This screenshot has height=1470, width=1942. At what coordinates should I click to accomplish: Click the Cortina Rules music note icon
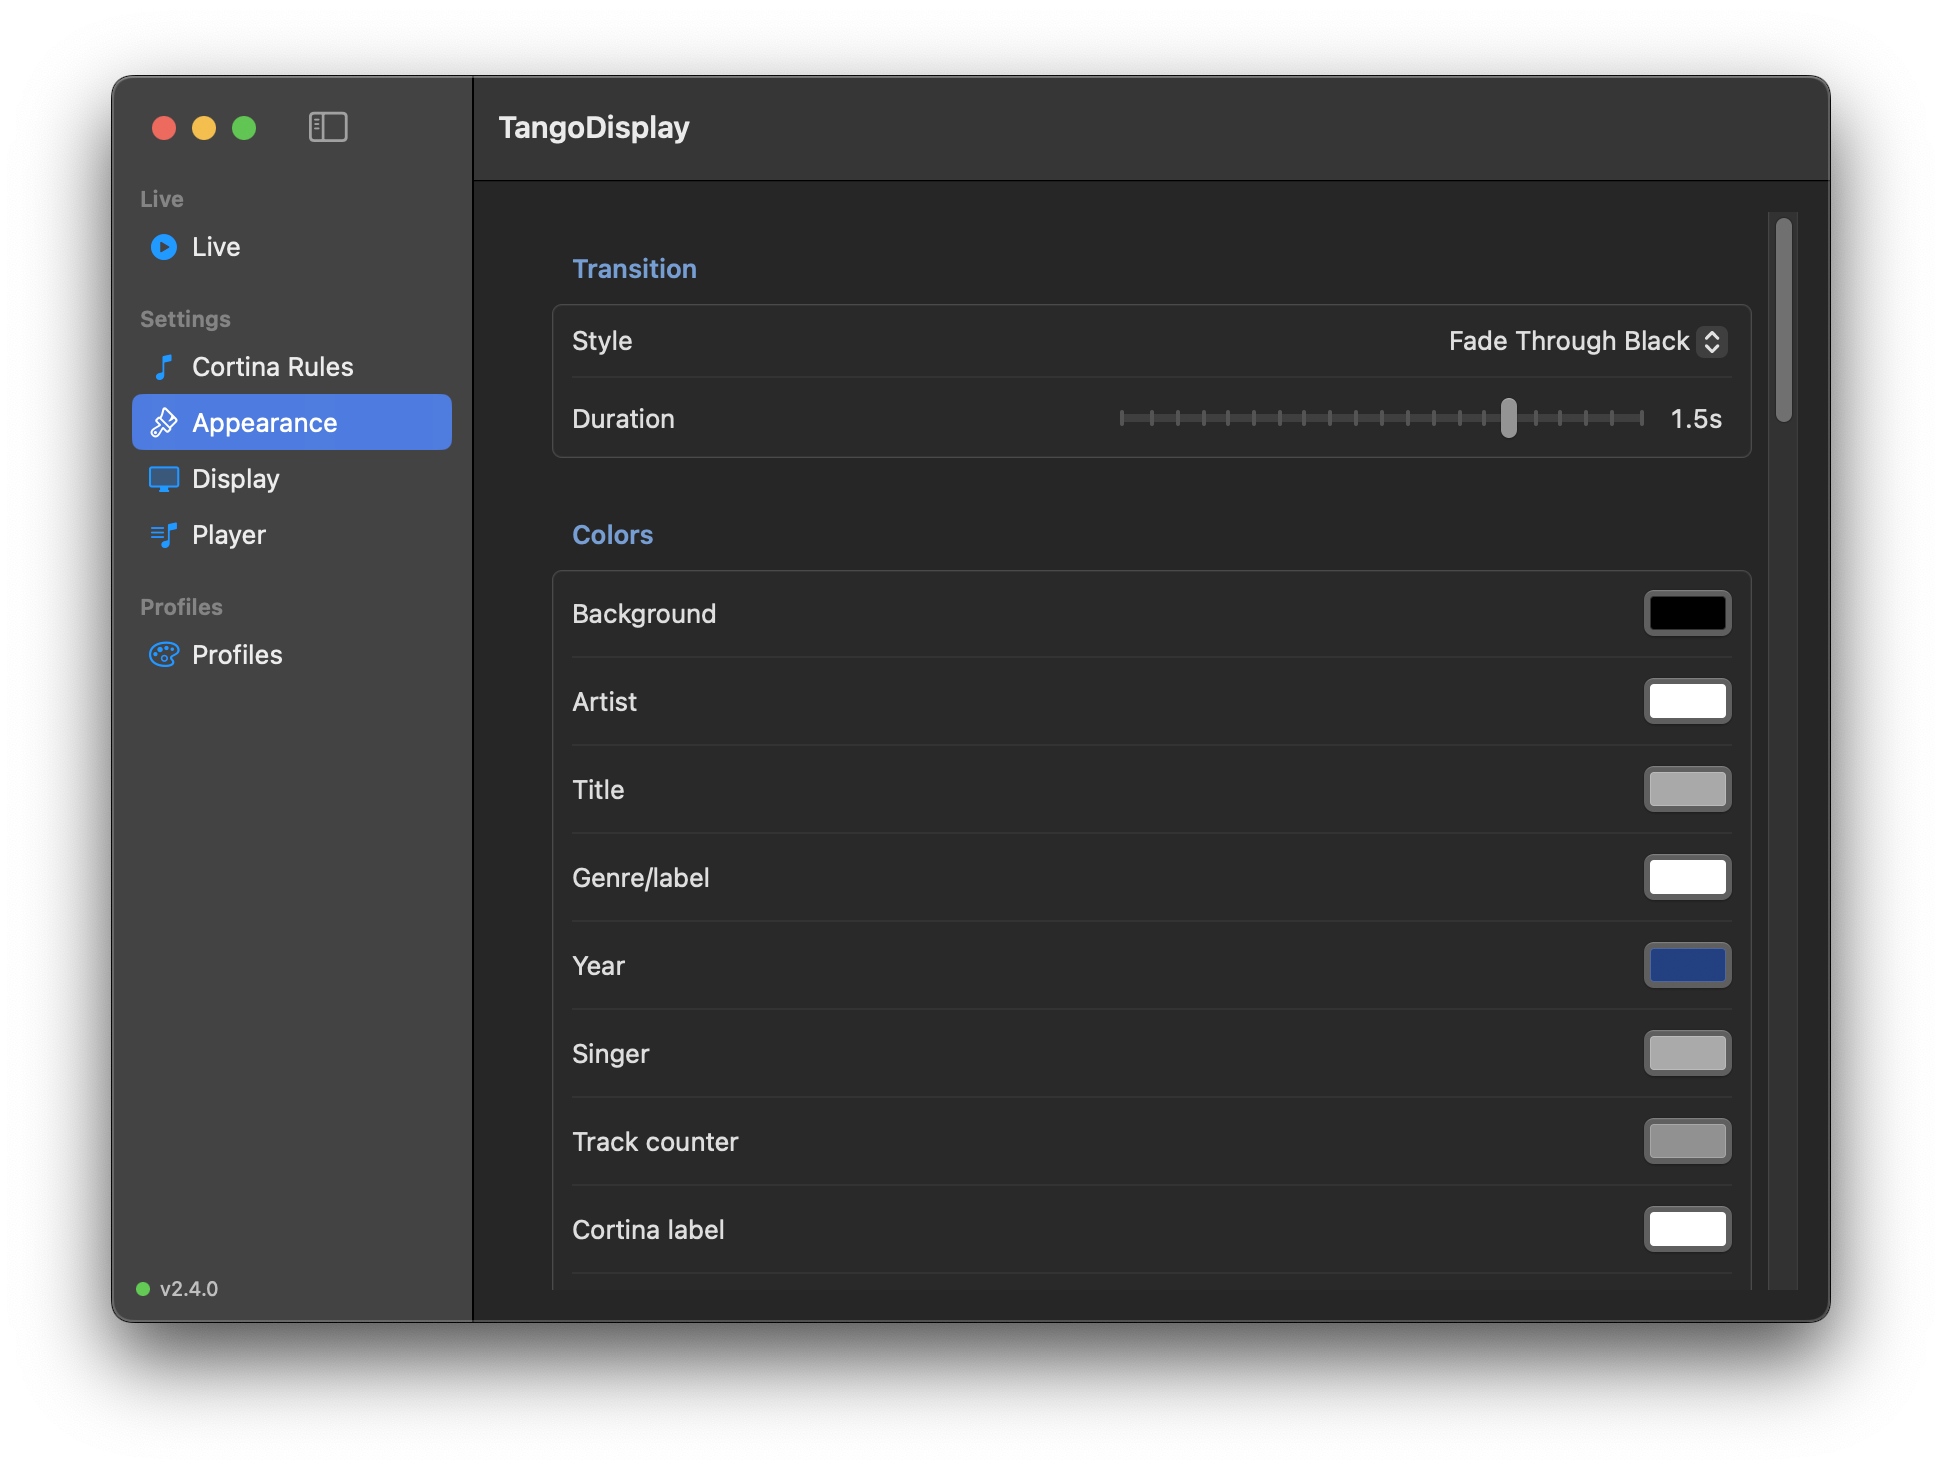(x=164, y=367)
